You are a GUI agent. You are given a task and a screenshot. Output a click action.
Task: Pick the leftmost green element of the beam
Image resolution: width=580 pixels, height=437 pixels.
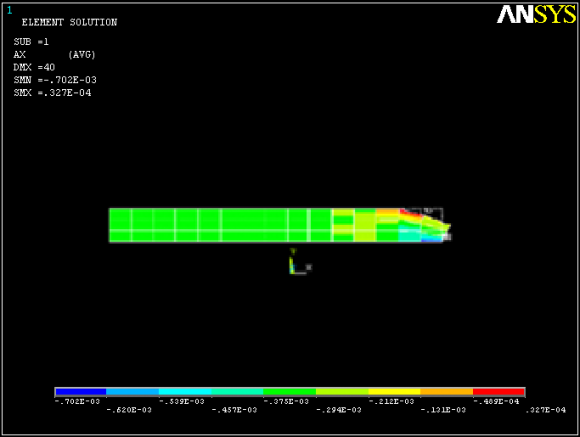(120, 219)
